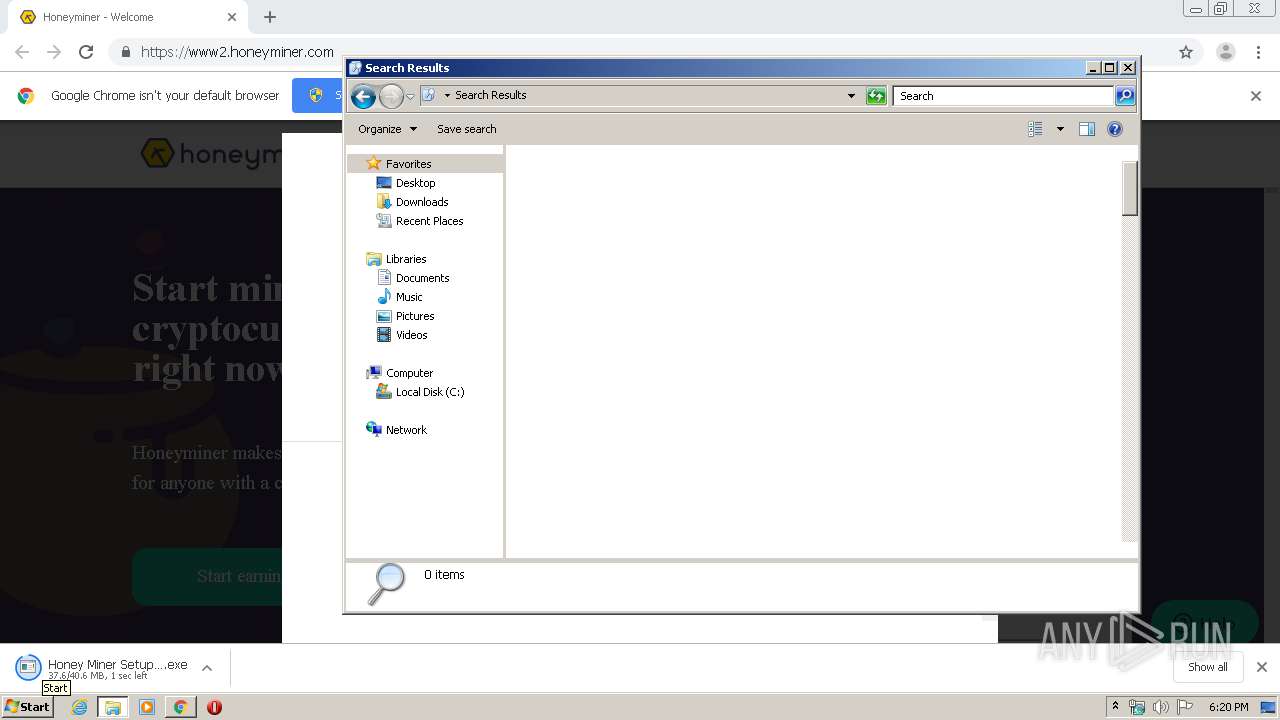
Task: Click Search Results in the address bar
Action: click(490, 96)
